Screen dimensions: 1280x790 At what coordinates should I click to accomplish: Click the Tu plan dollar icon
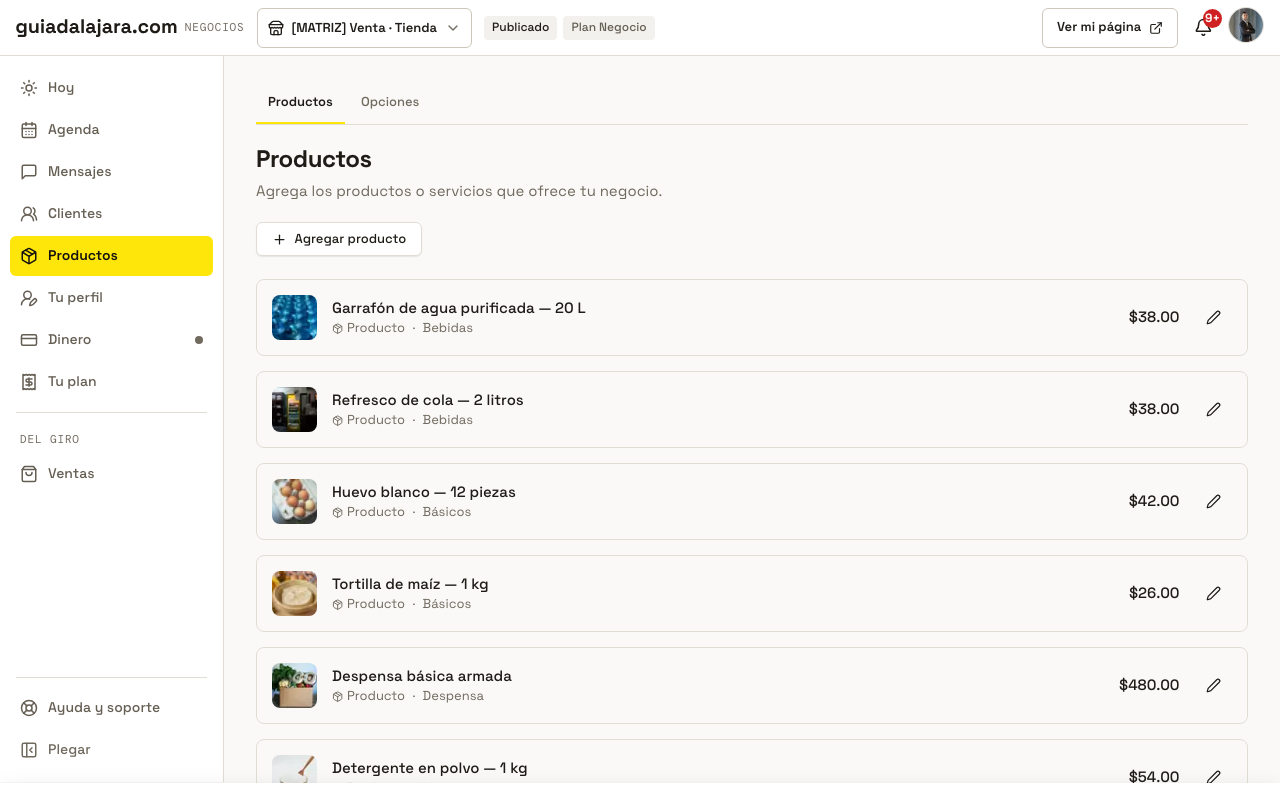pyautogui.click(x=29, y=382)
